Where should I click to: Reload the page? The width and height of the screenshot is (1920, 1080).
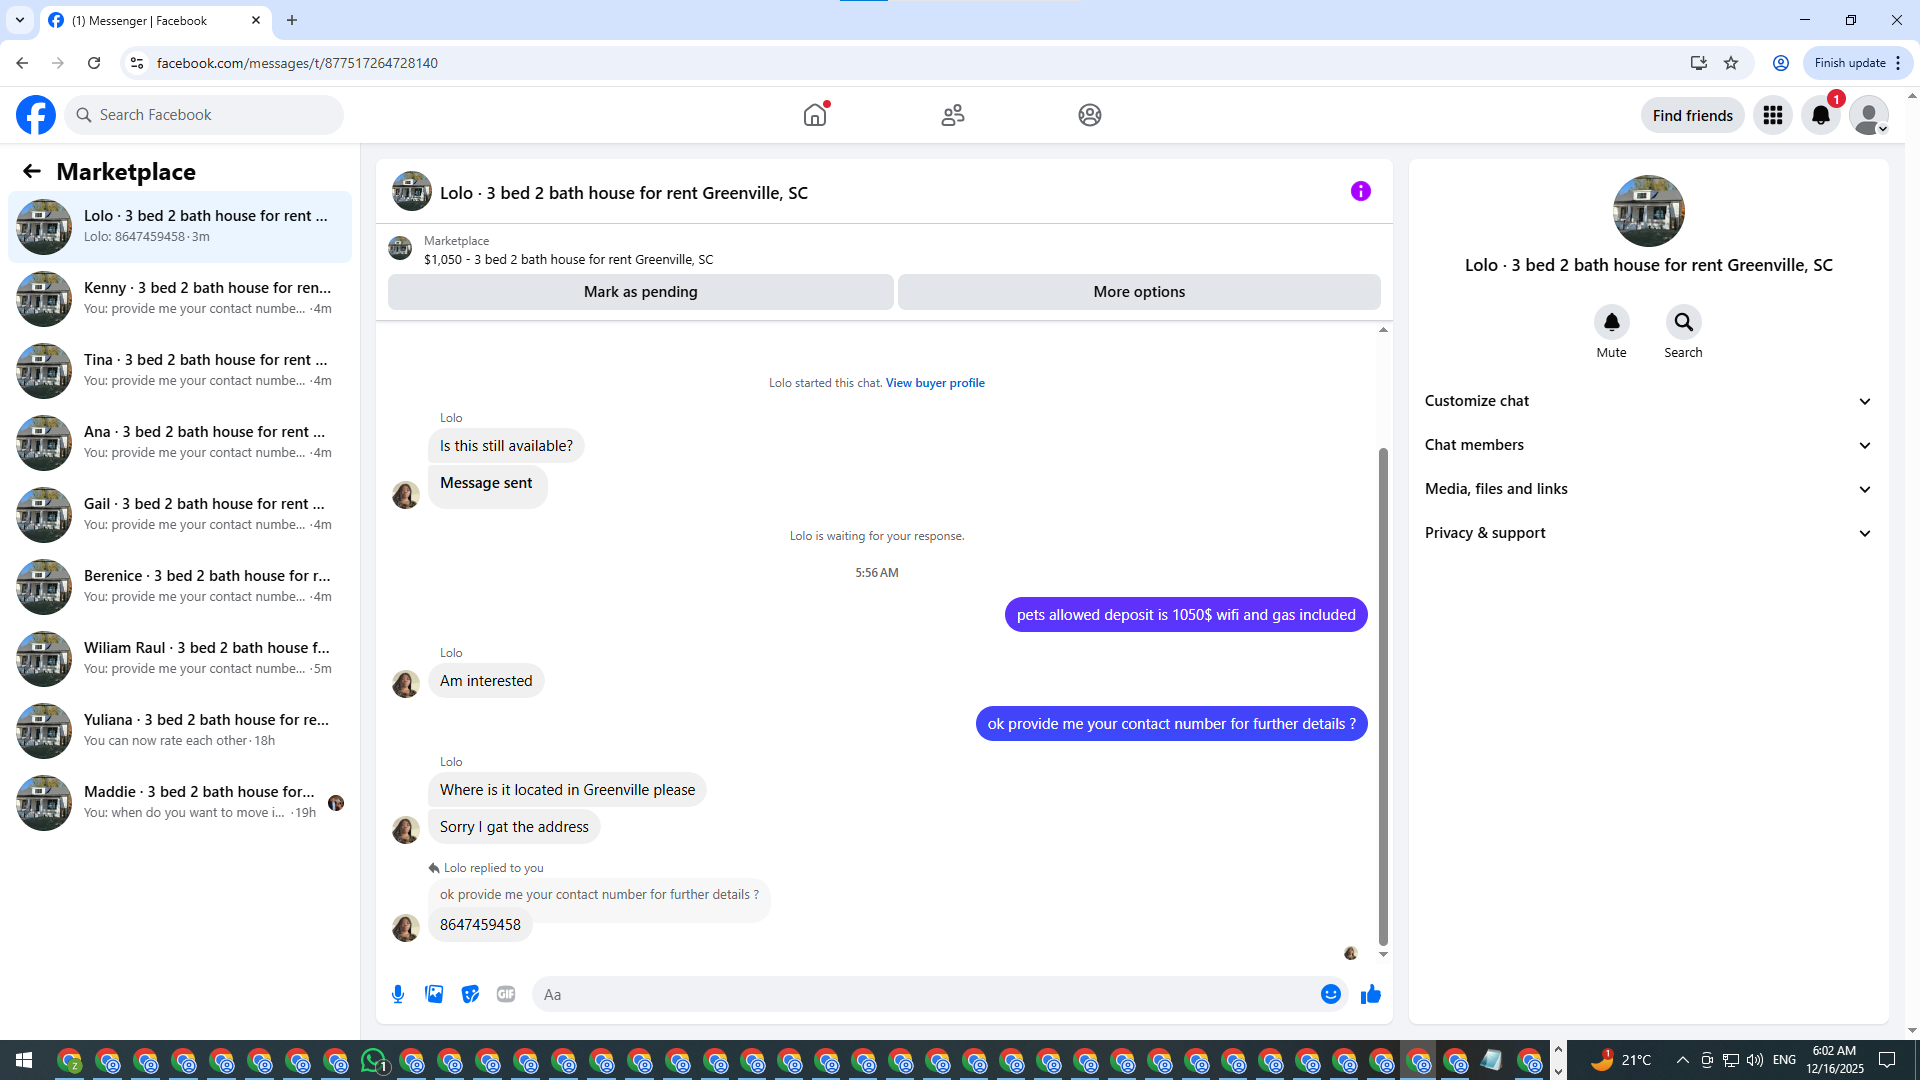(94, 63)
